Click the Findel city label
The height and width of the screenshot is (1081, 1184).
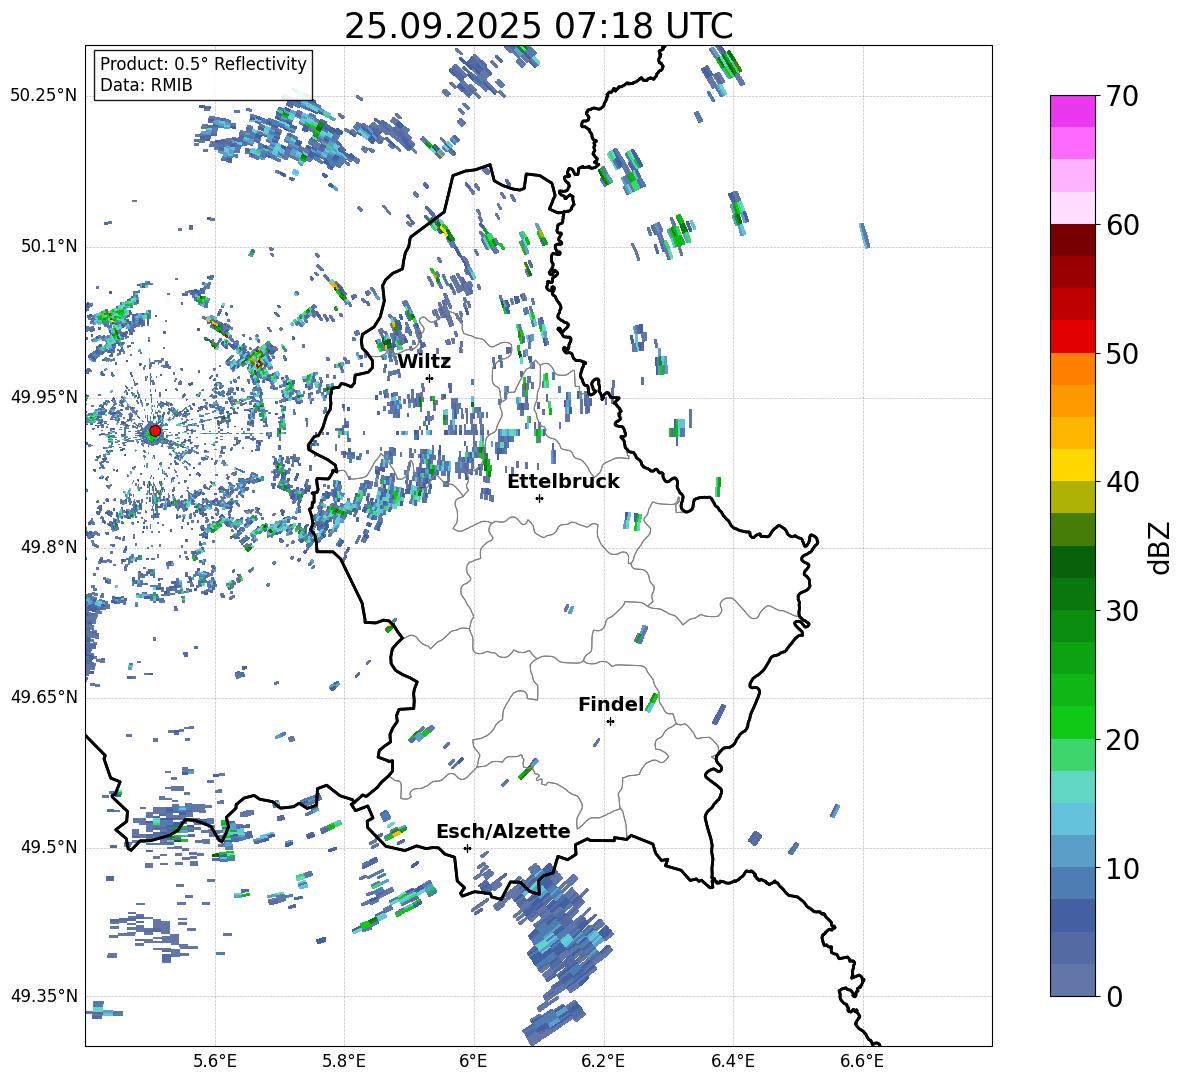[611, 704]
